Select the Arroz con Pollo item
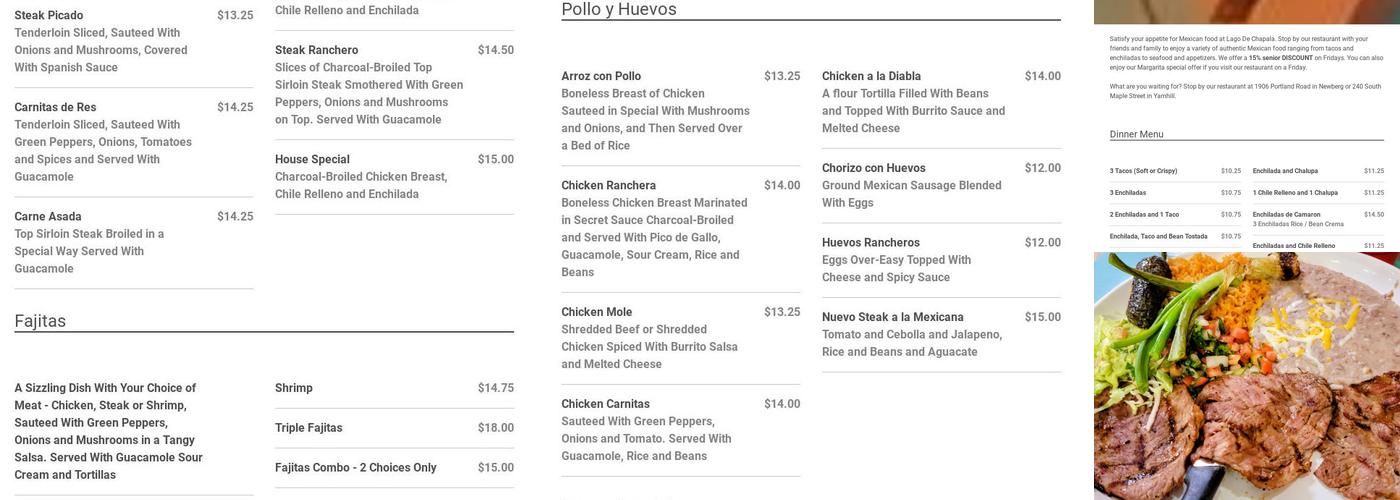 601,76
